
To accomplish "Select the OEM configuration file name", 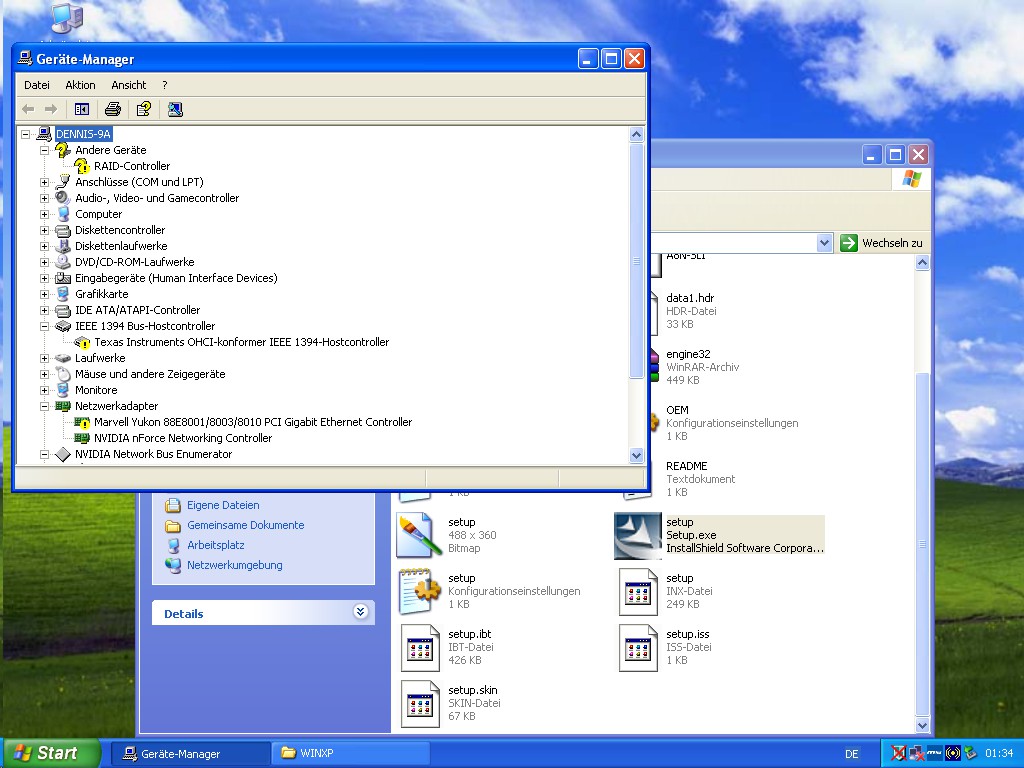I will (x=677, y=410).
